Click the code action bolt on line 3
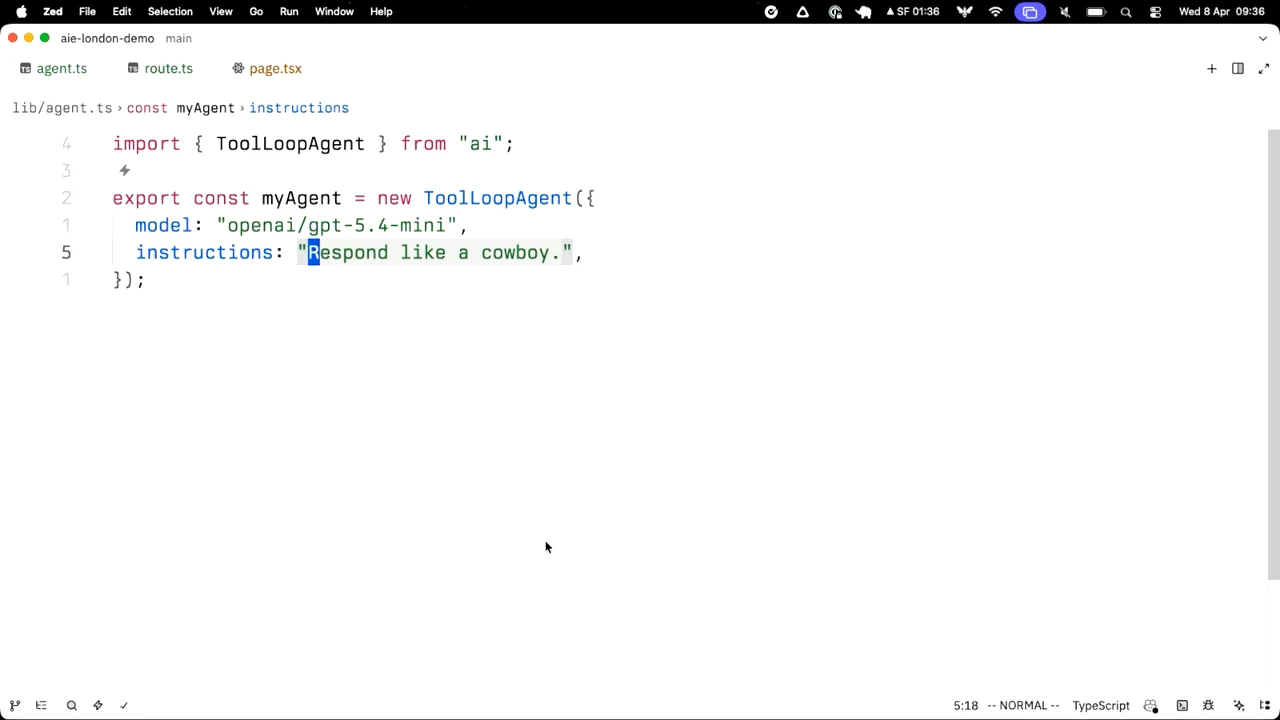The height and width of the screenshot is (720, 1280). tap(125, 171)
